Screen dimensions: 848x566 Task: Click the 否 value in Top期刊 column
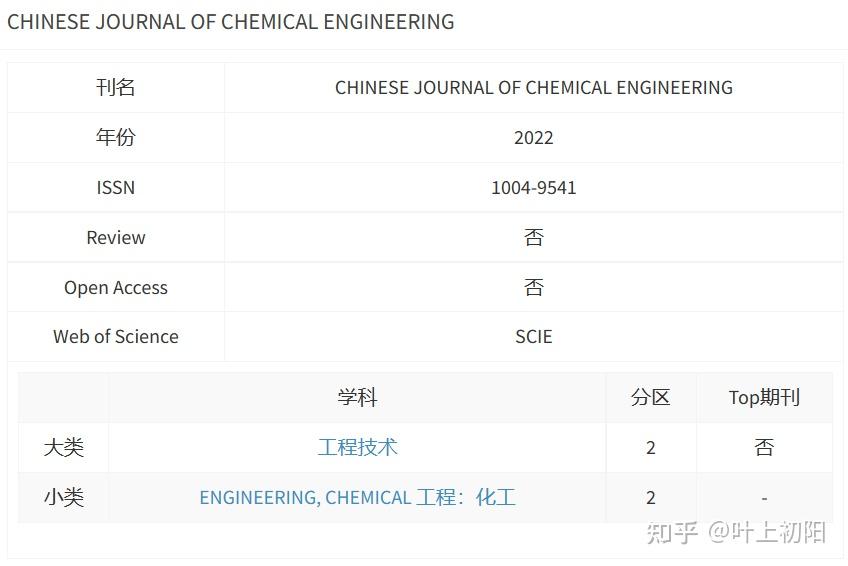[x=764, y=447]
